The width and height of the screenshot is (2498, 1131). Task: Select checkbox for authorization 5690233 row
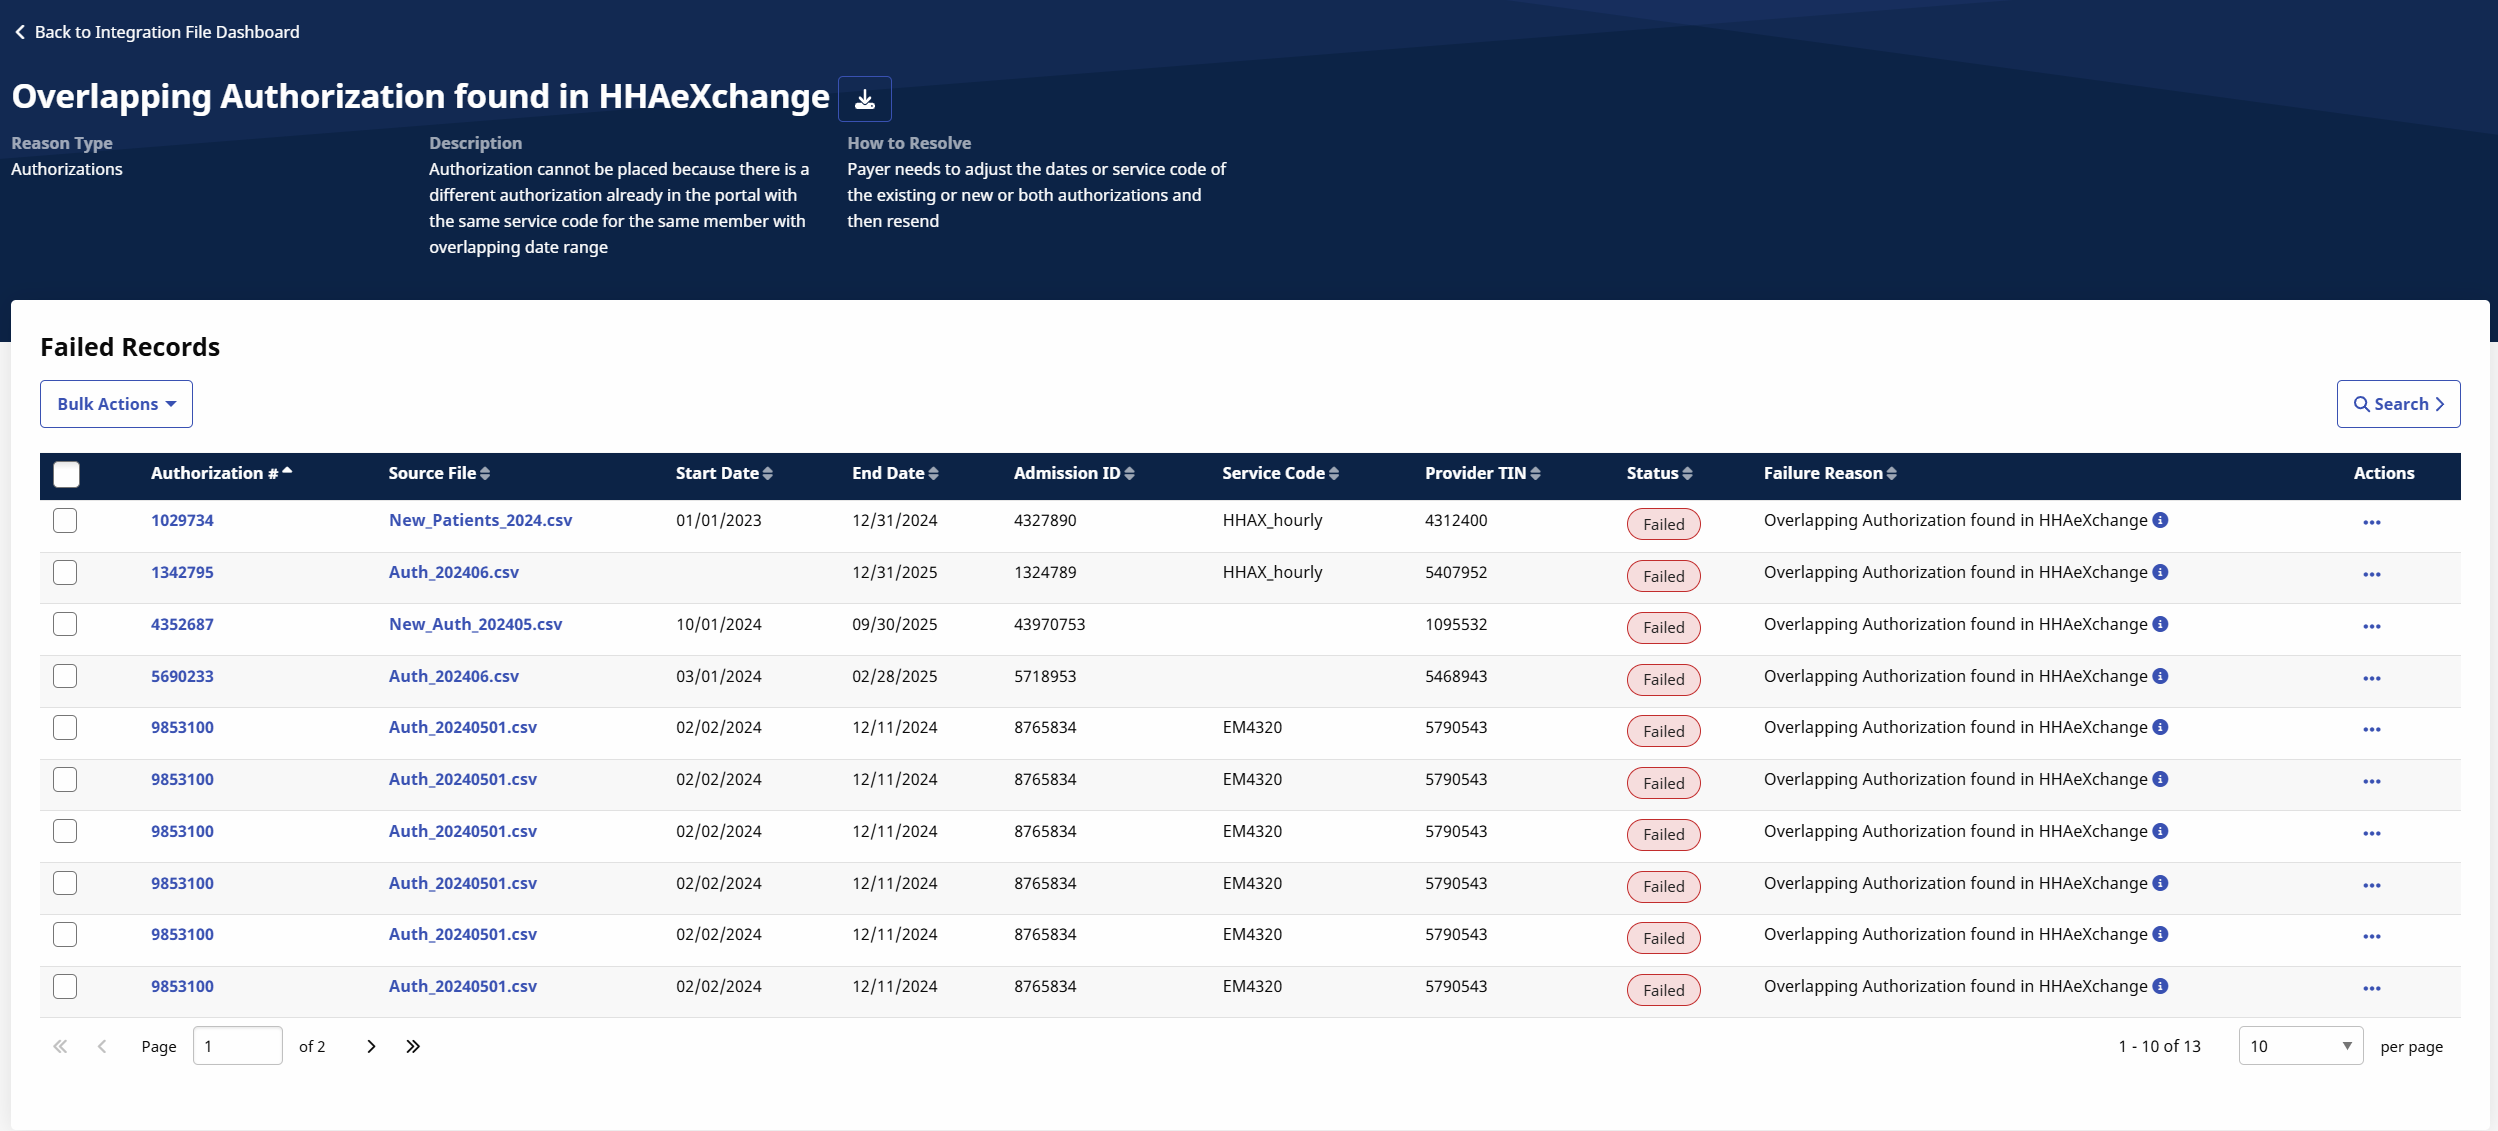pyautogui.click(x=65, y=676)
